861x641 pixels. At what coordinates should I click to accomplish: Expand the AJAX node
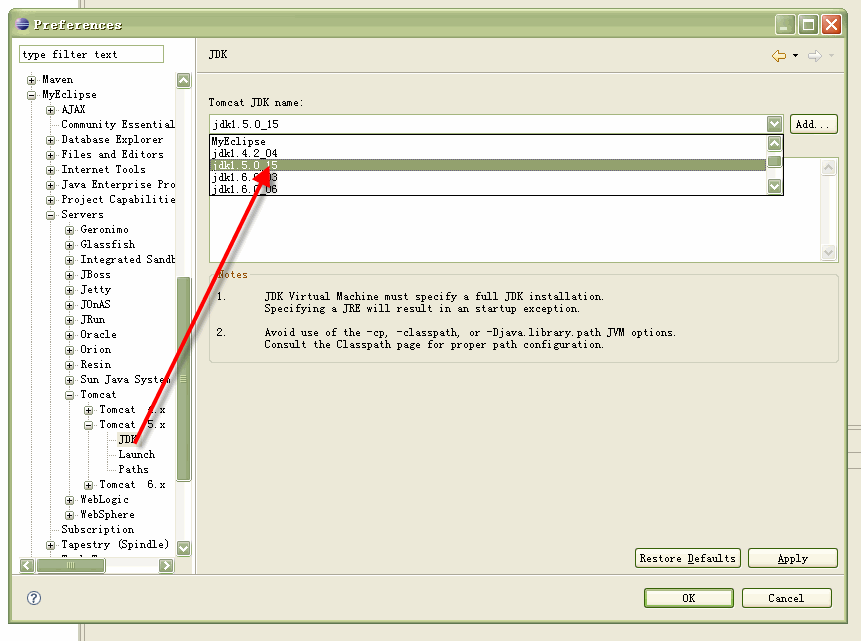point(51,110)
